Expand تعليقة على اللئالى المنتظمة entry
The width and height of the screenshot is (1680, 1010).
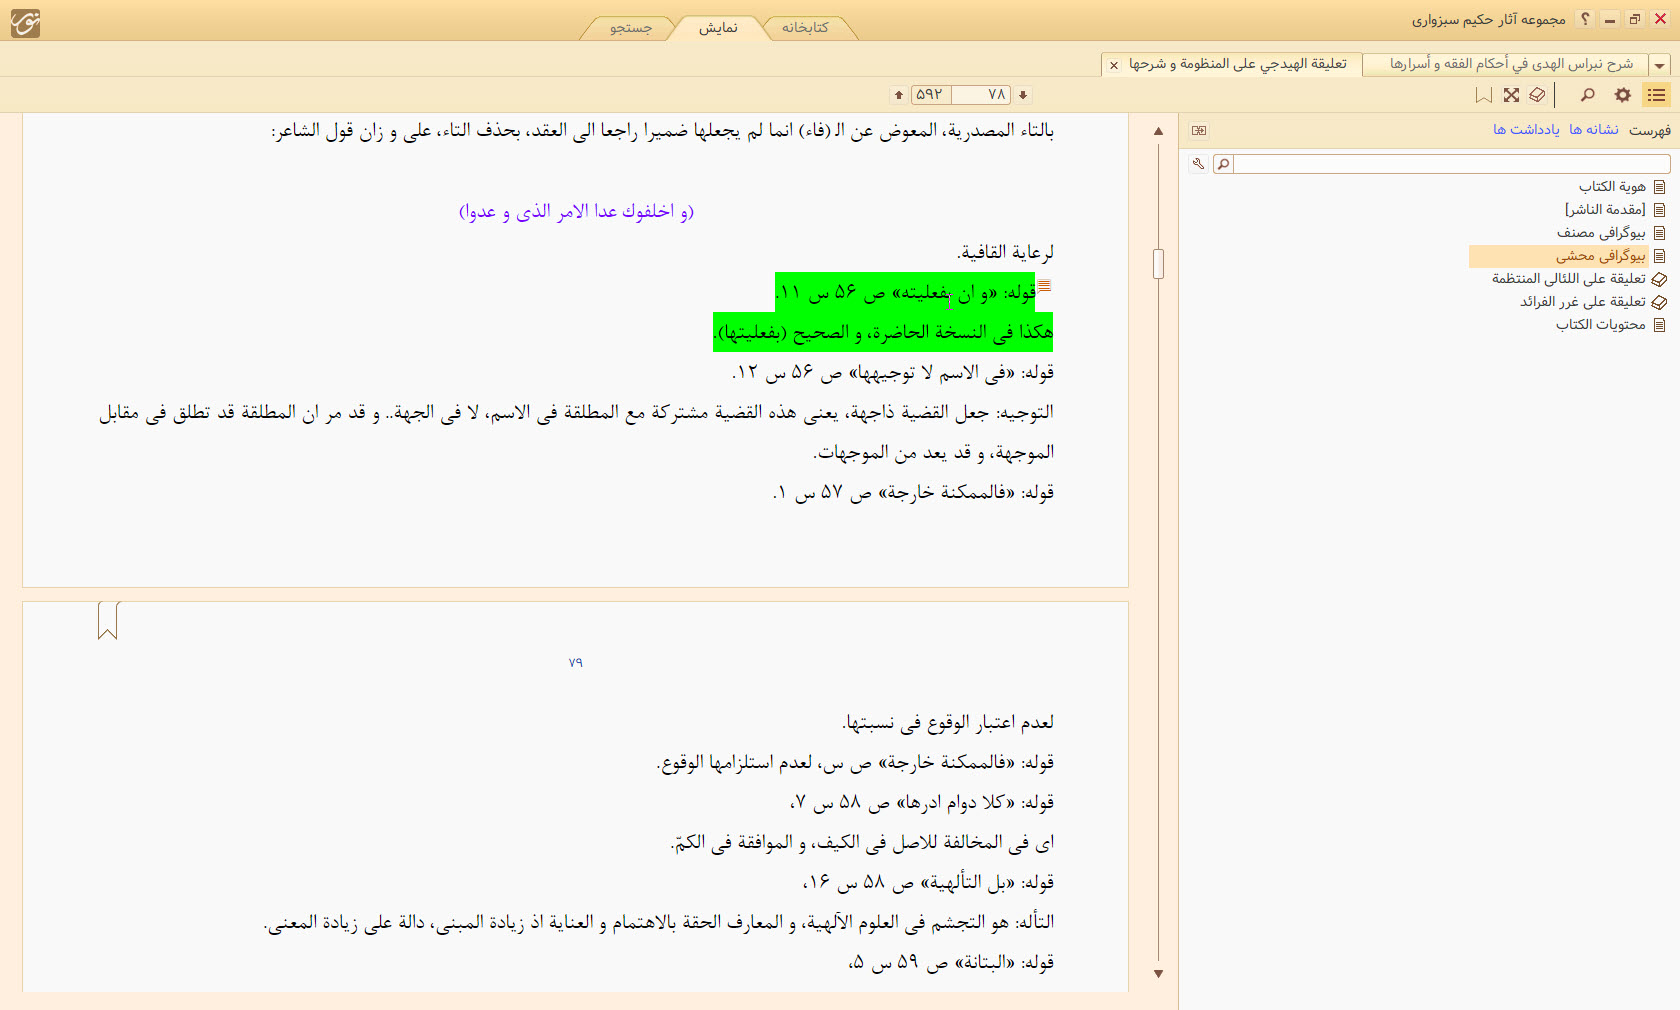(x=1569, y=279)
